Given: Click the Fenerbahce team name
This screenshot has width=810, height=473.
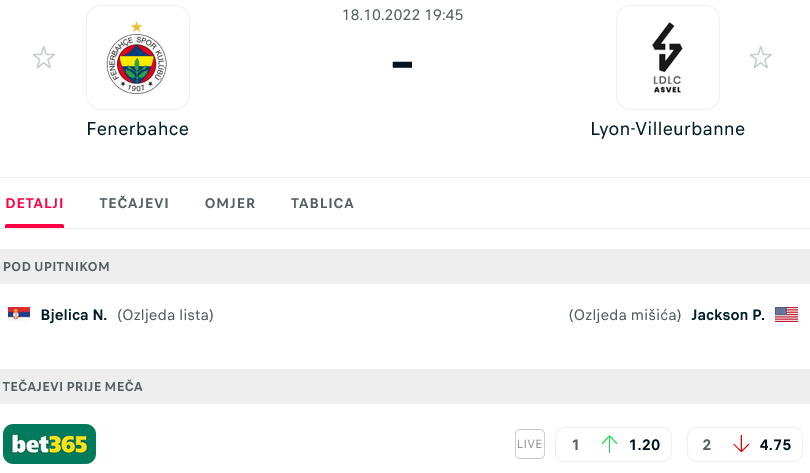Looking at the screenshot, I should click(x=138, y=129).
